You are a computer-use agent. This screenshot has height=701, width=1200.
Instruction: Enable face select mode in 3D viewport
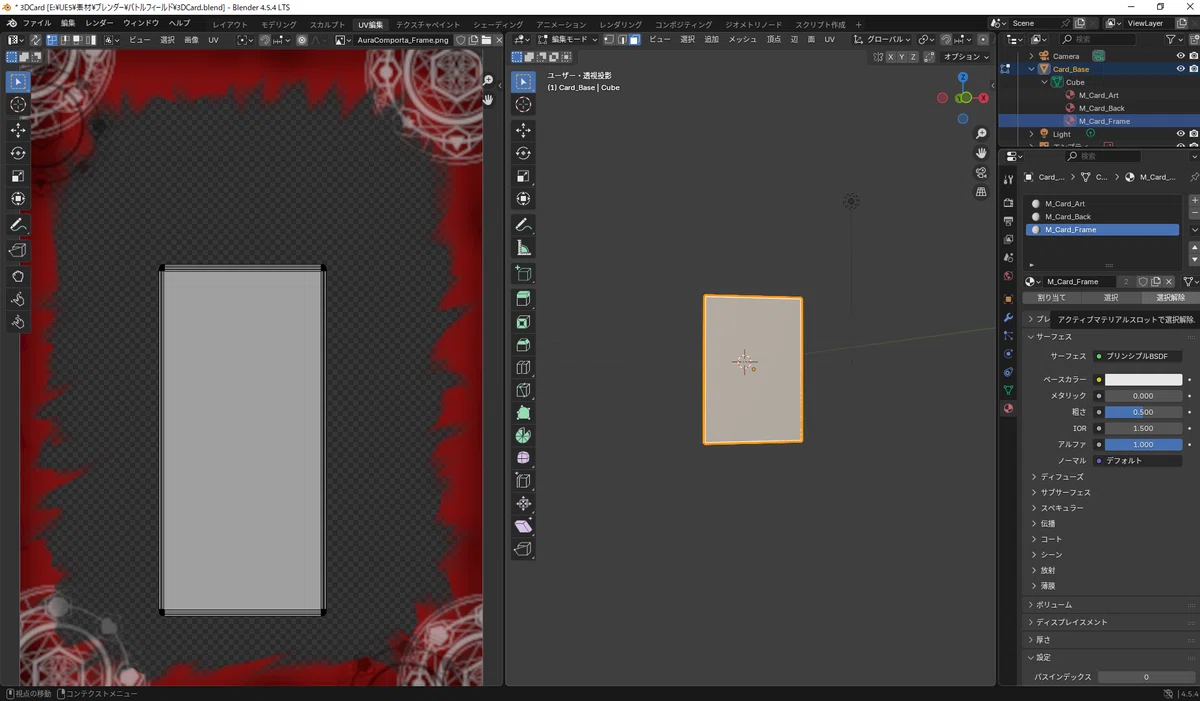635,40
